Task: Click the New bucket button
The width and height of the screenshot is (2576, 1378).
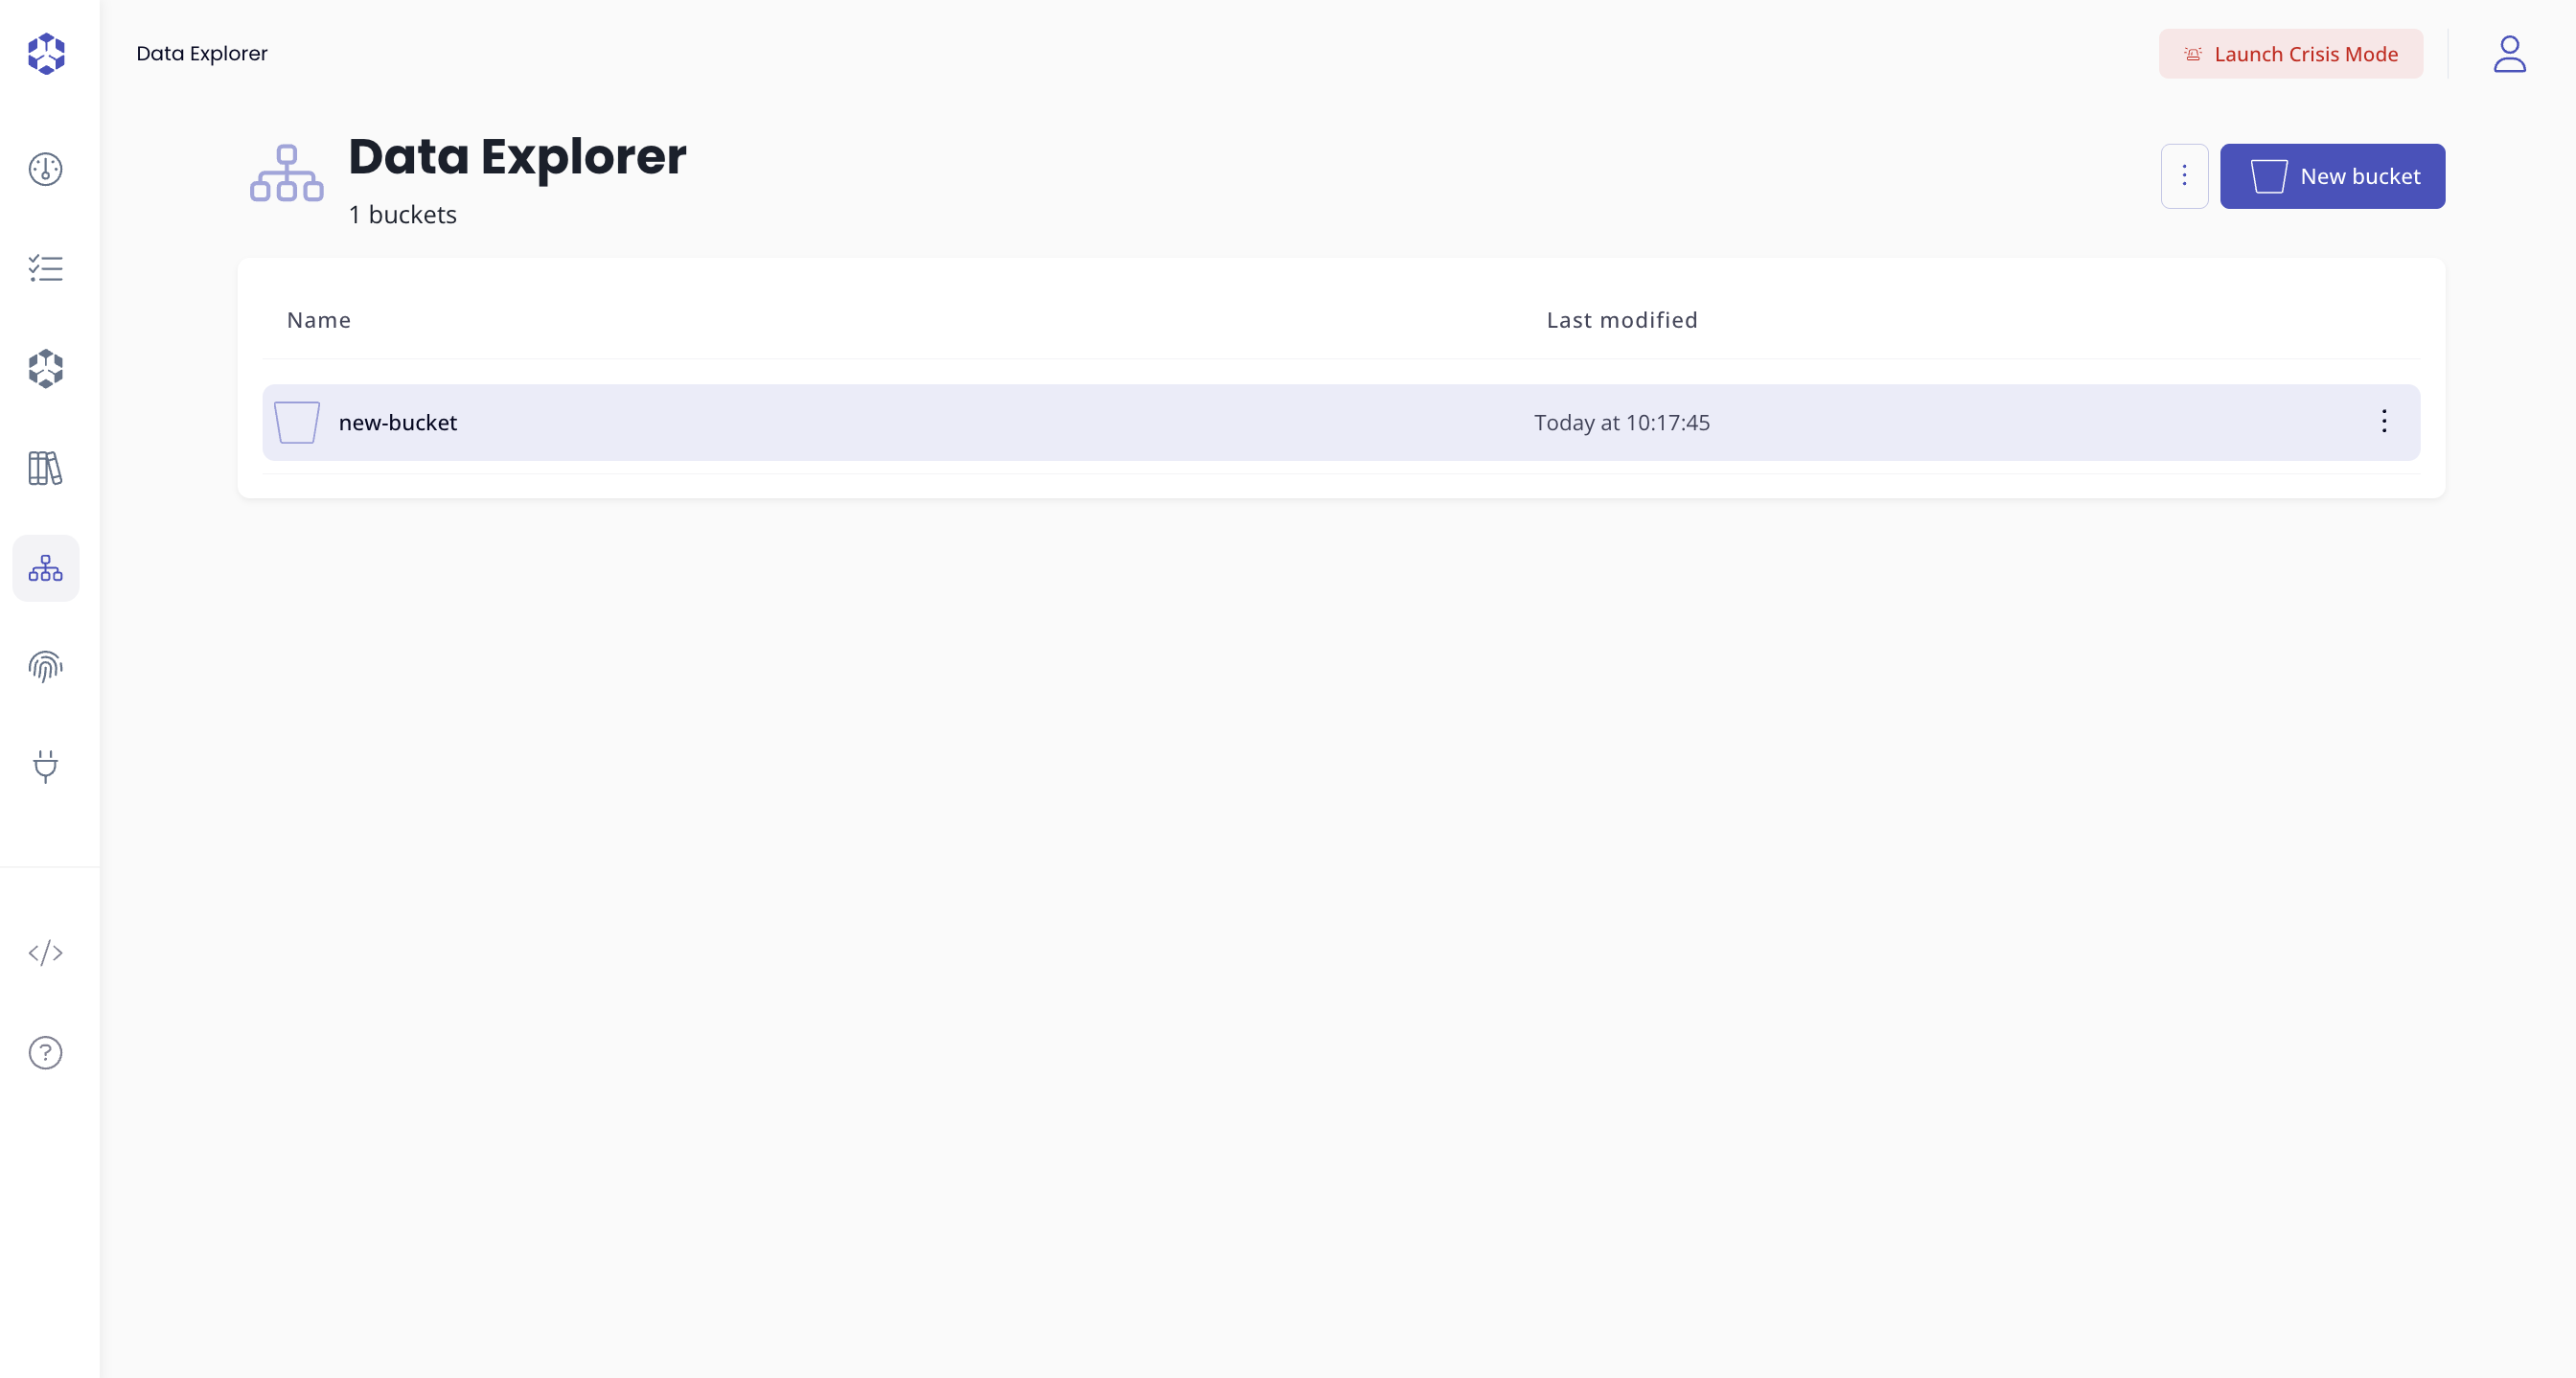Action: [2332, 176]
